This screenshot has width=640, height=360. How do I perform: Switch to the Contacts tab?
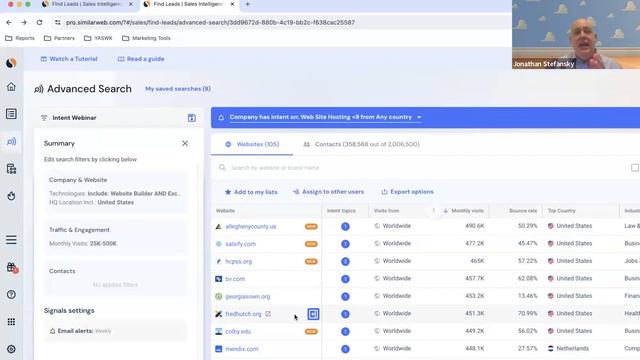pyautogui.click(x=361, y=144)
